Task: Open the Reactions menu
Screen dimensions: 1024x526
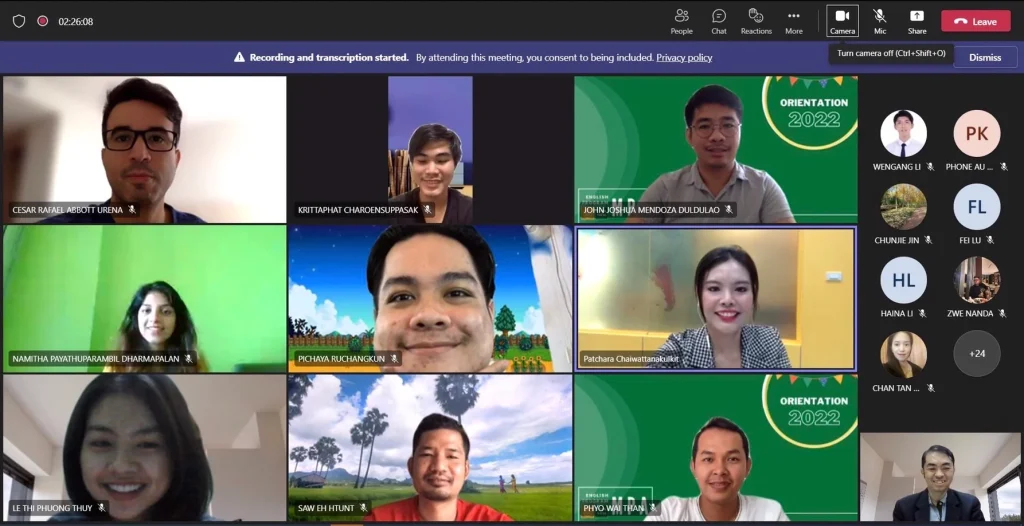Action: (x=756, y=21)
